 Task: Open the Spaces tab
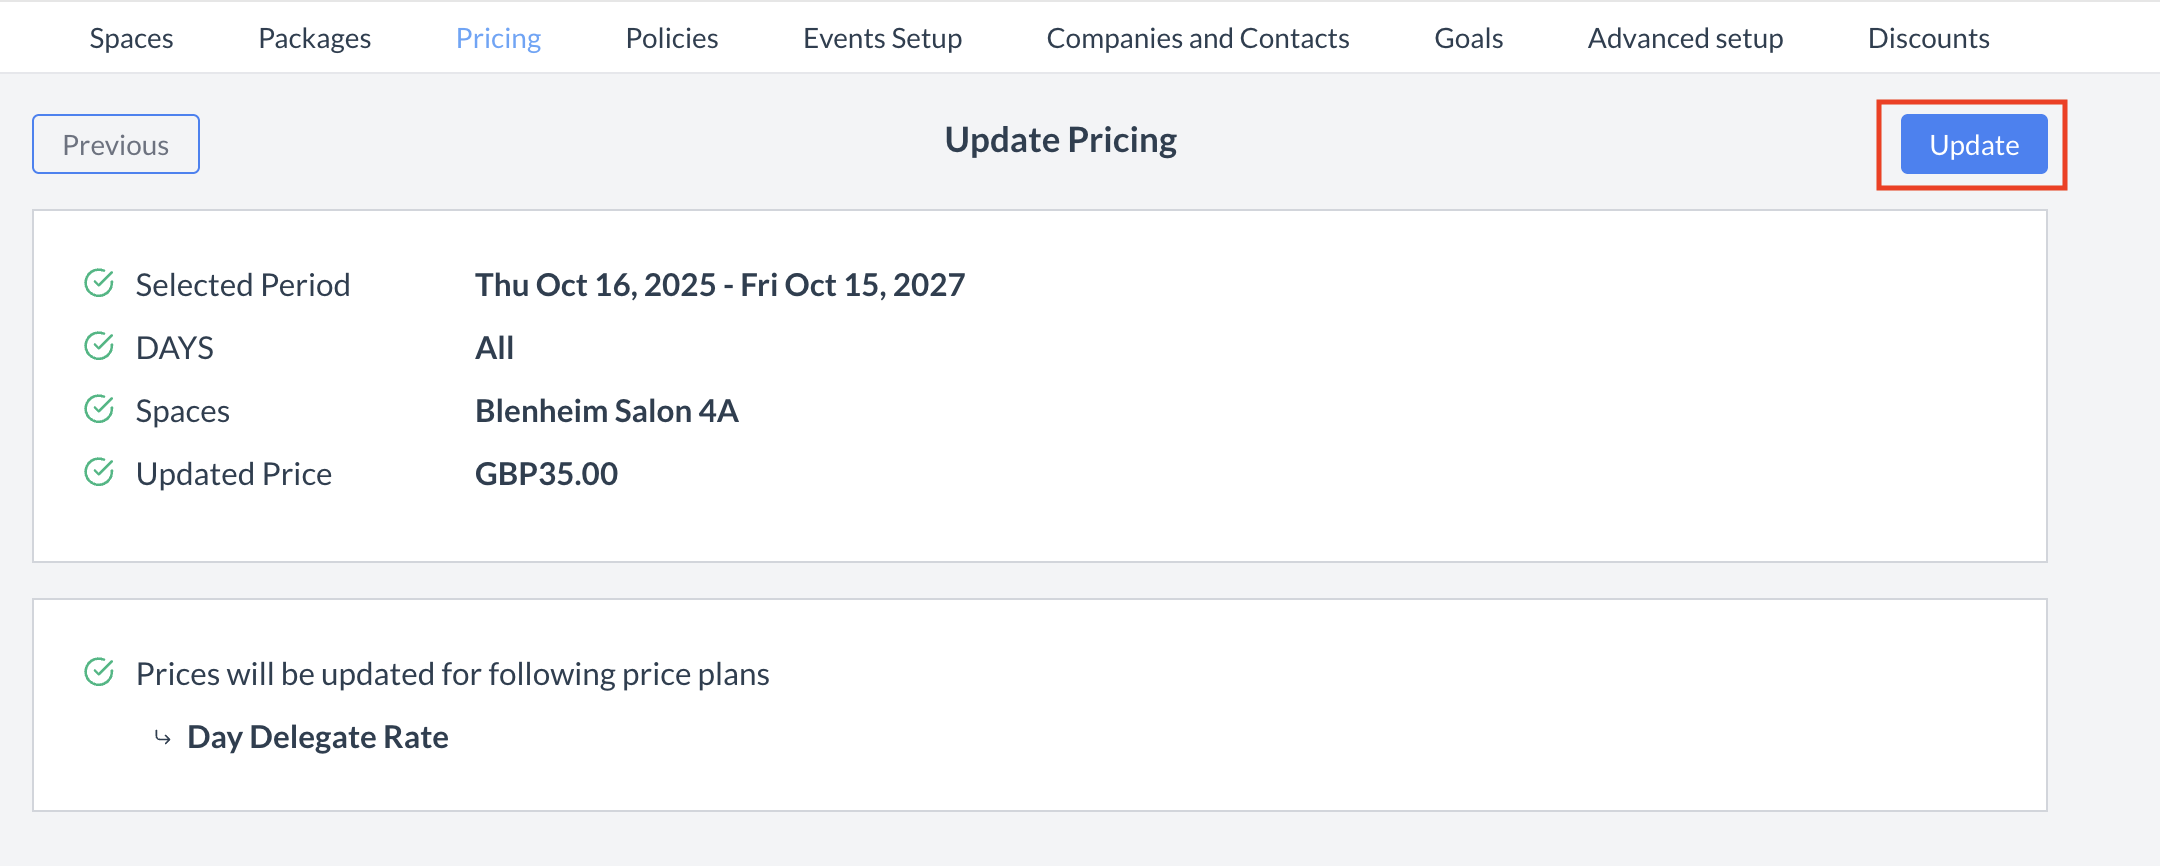[x=131, y=38]
